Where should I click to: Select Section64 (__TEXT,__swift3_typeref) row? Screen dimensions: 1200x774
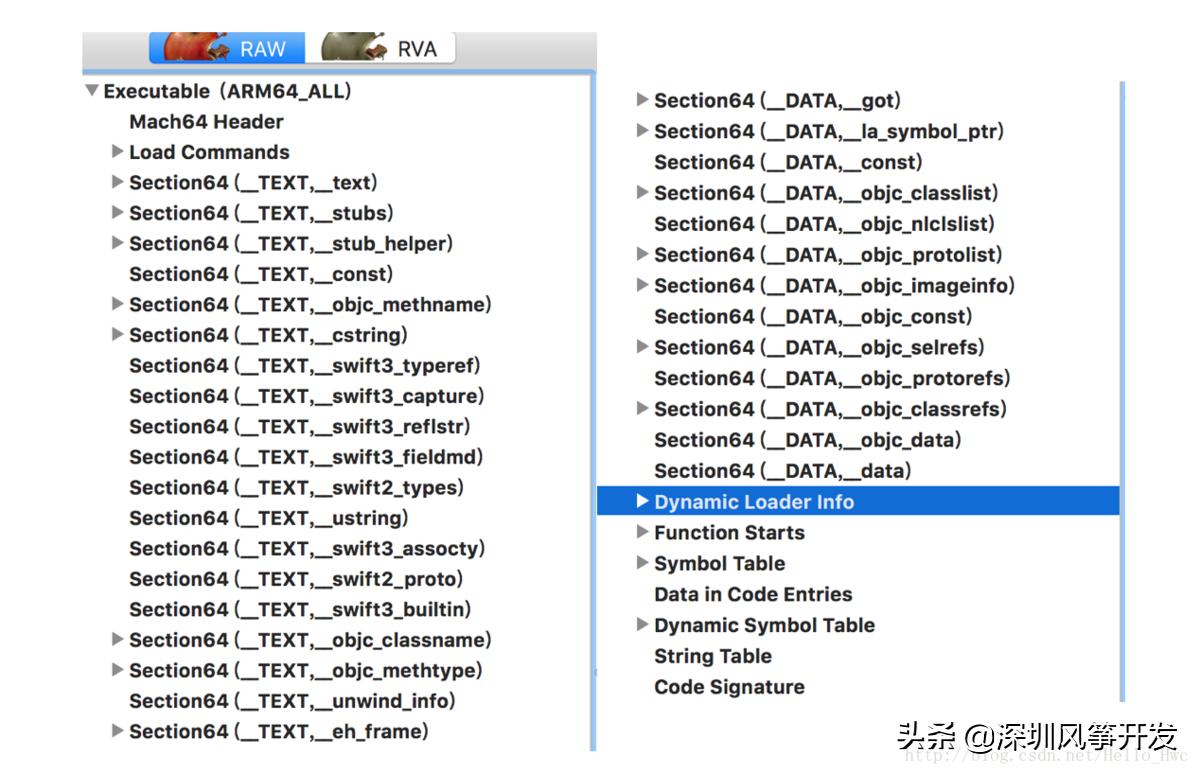click(x=305, y=366)
